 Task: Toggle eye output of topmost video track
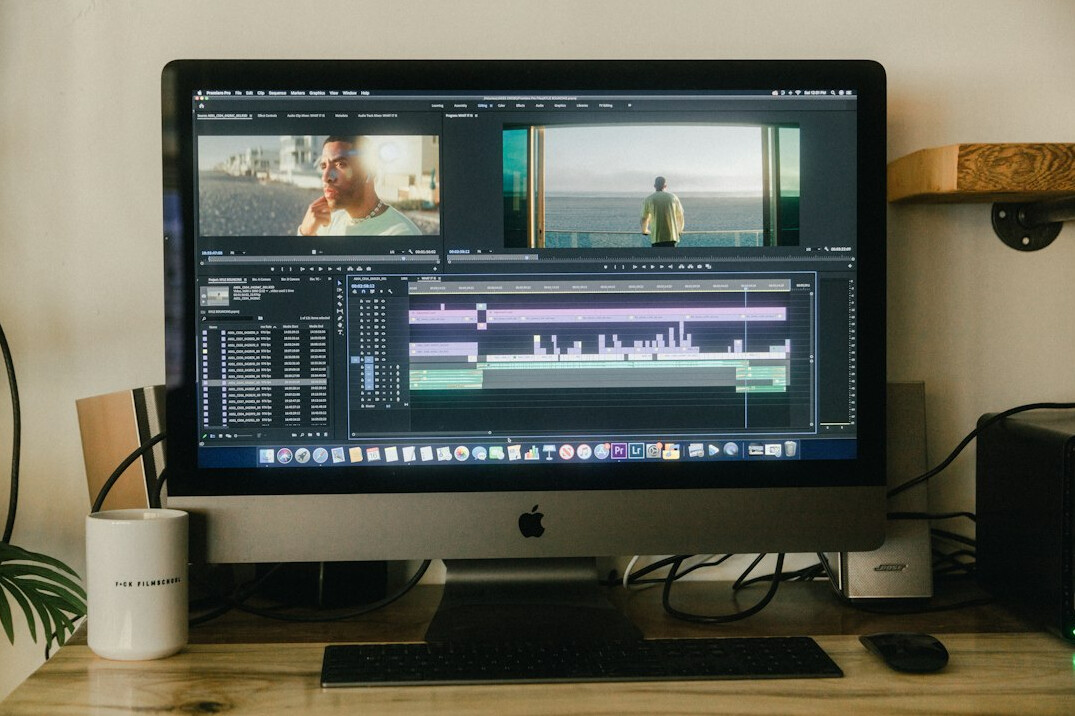click(383, 301)
